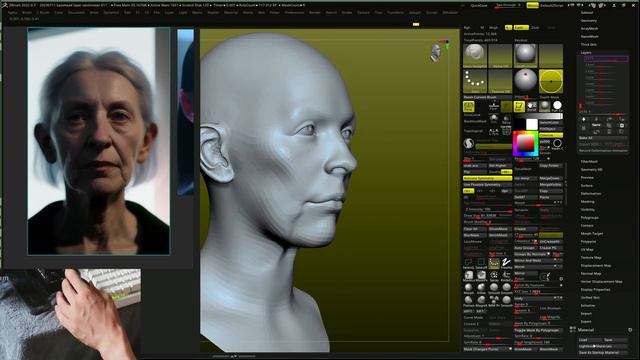This screenshot has height=360, width=640.
Task: Select the sphere icon with red dot
Action: (525, 81)
